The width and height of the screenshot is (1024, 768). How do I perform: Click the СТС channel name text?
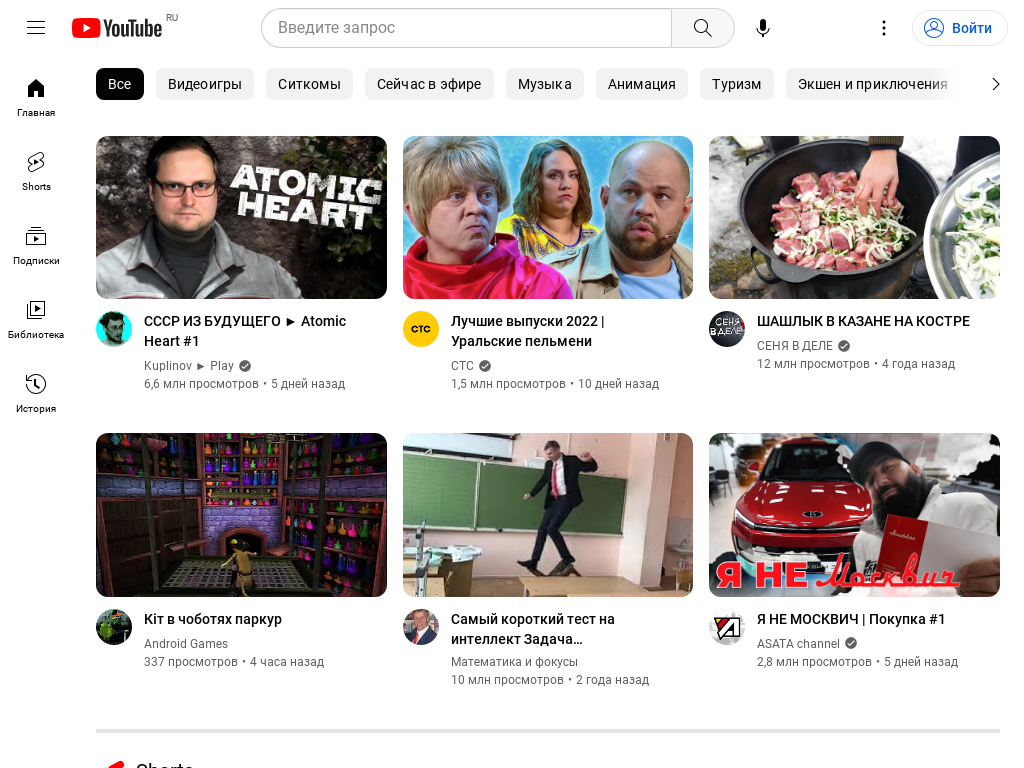point(462,366)
